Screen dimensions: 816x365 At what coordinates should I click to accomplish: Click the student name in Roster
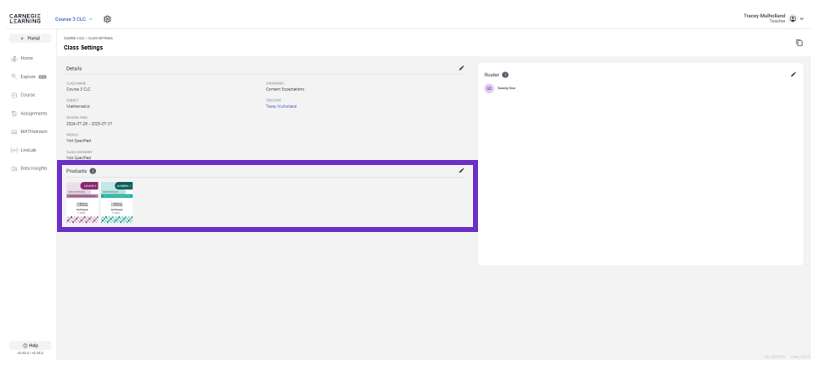pyautogui.click(x=506, y=89)
